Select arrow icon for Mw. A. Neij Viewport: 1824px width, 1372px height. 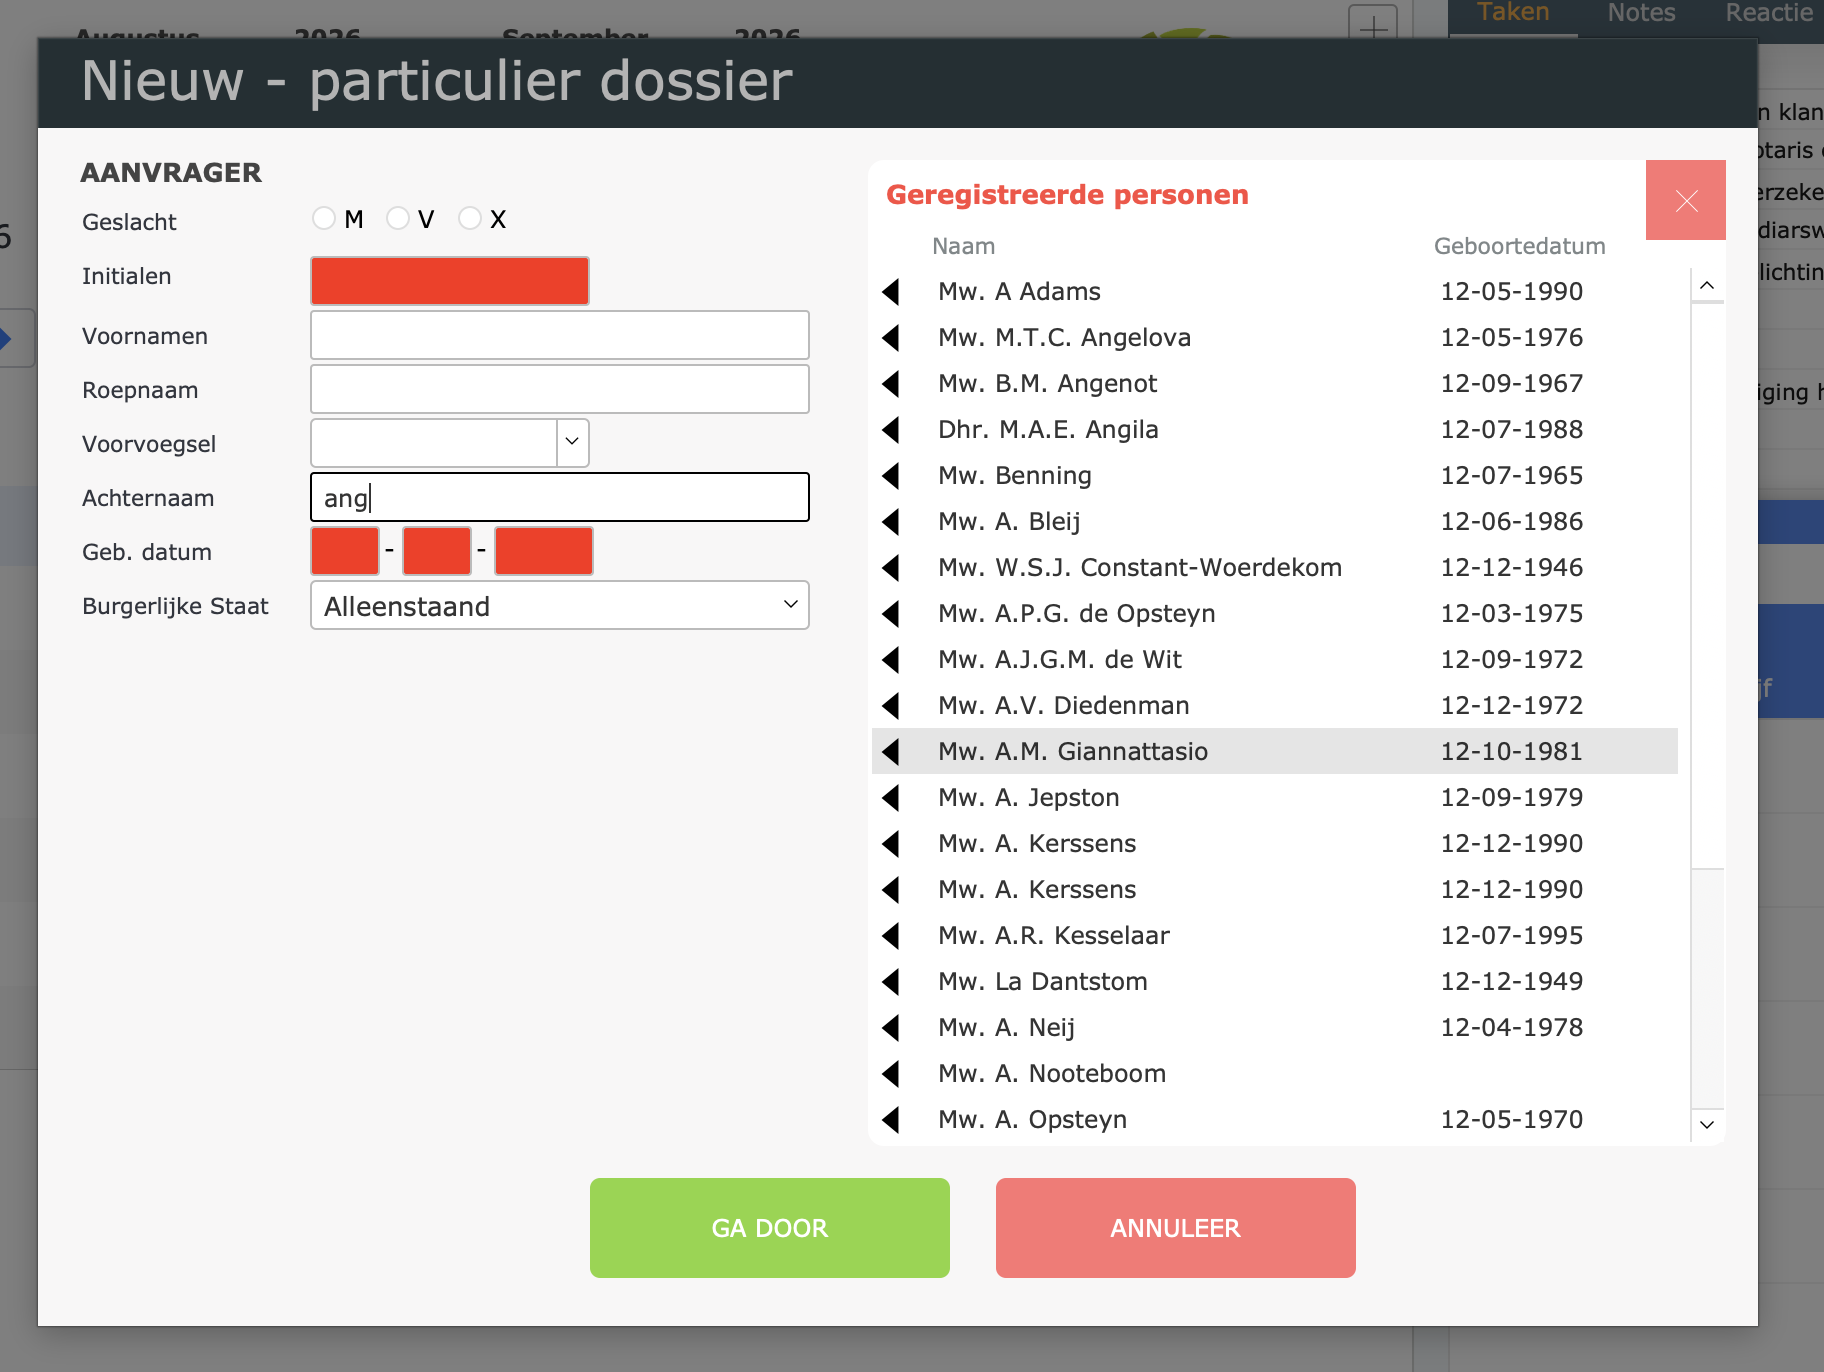point(891,1028)
